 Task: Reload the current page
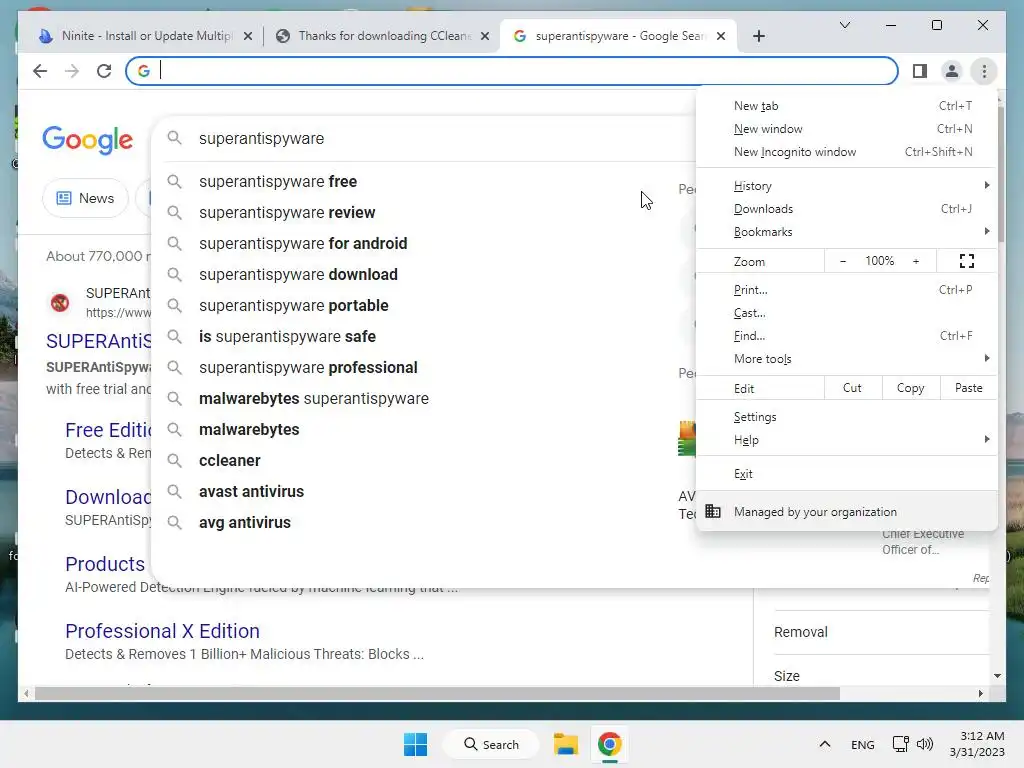click(x=104, y=71)
